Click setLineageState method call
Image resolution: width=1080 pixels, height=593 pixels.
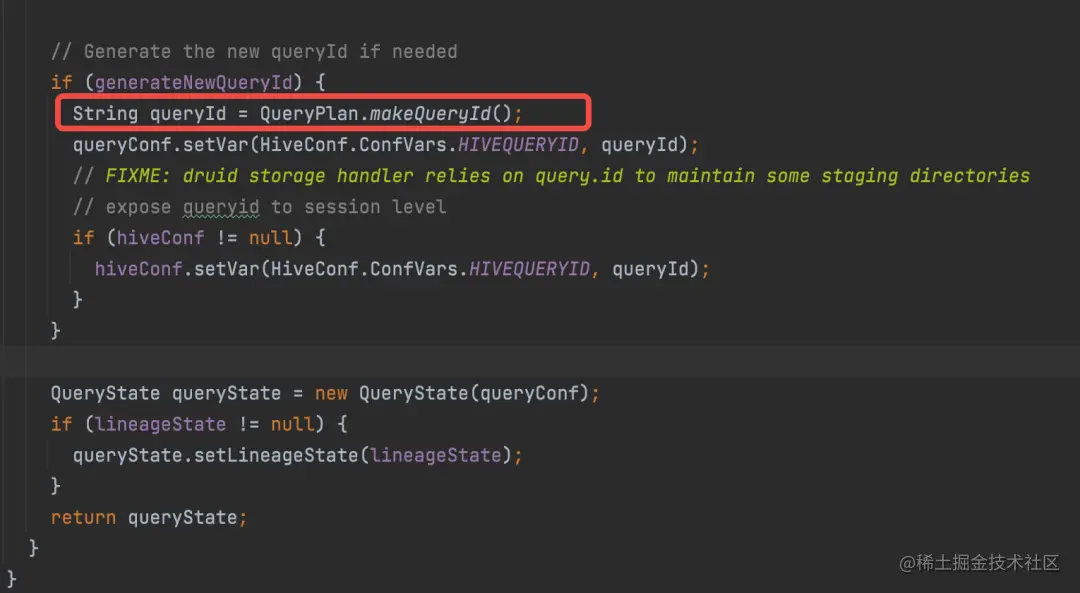[276, 455]
